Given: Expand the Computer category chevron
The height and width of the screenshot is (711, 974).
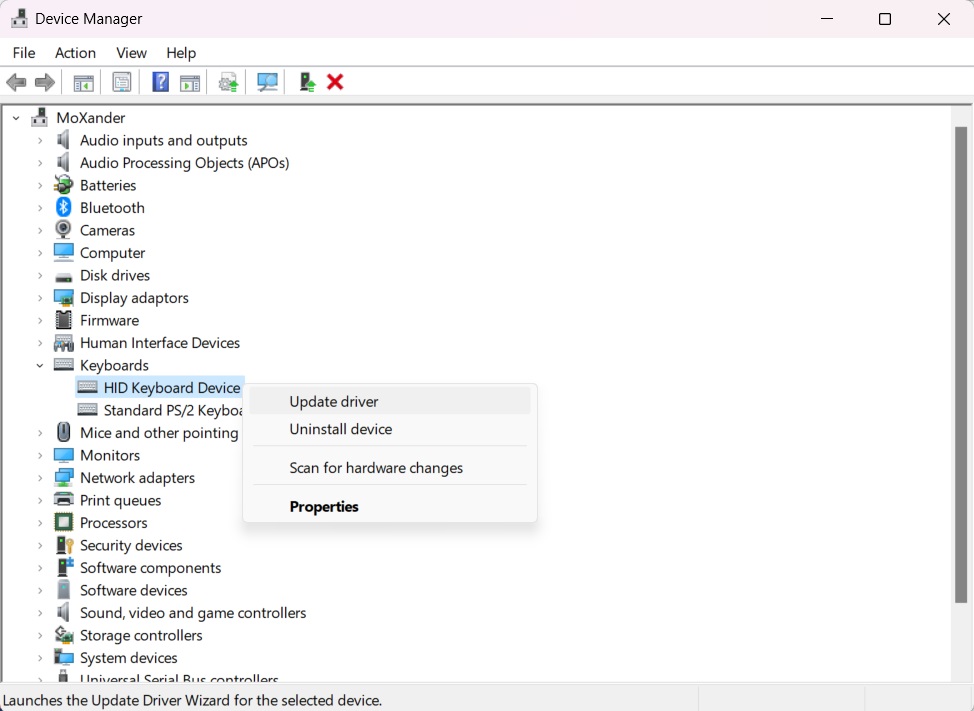Looking at the screenshot, I should (40, 253).
